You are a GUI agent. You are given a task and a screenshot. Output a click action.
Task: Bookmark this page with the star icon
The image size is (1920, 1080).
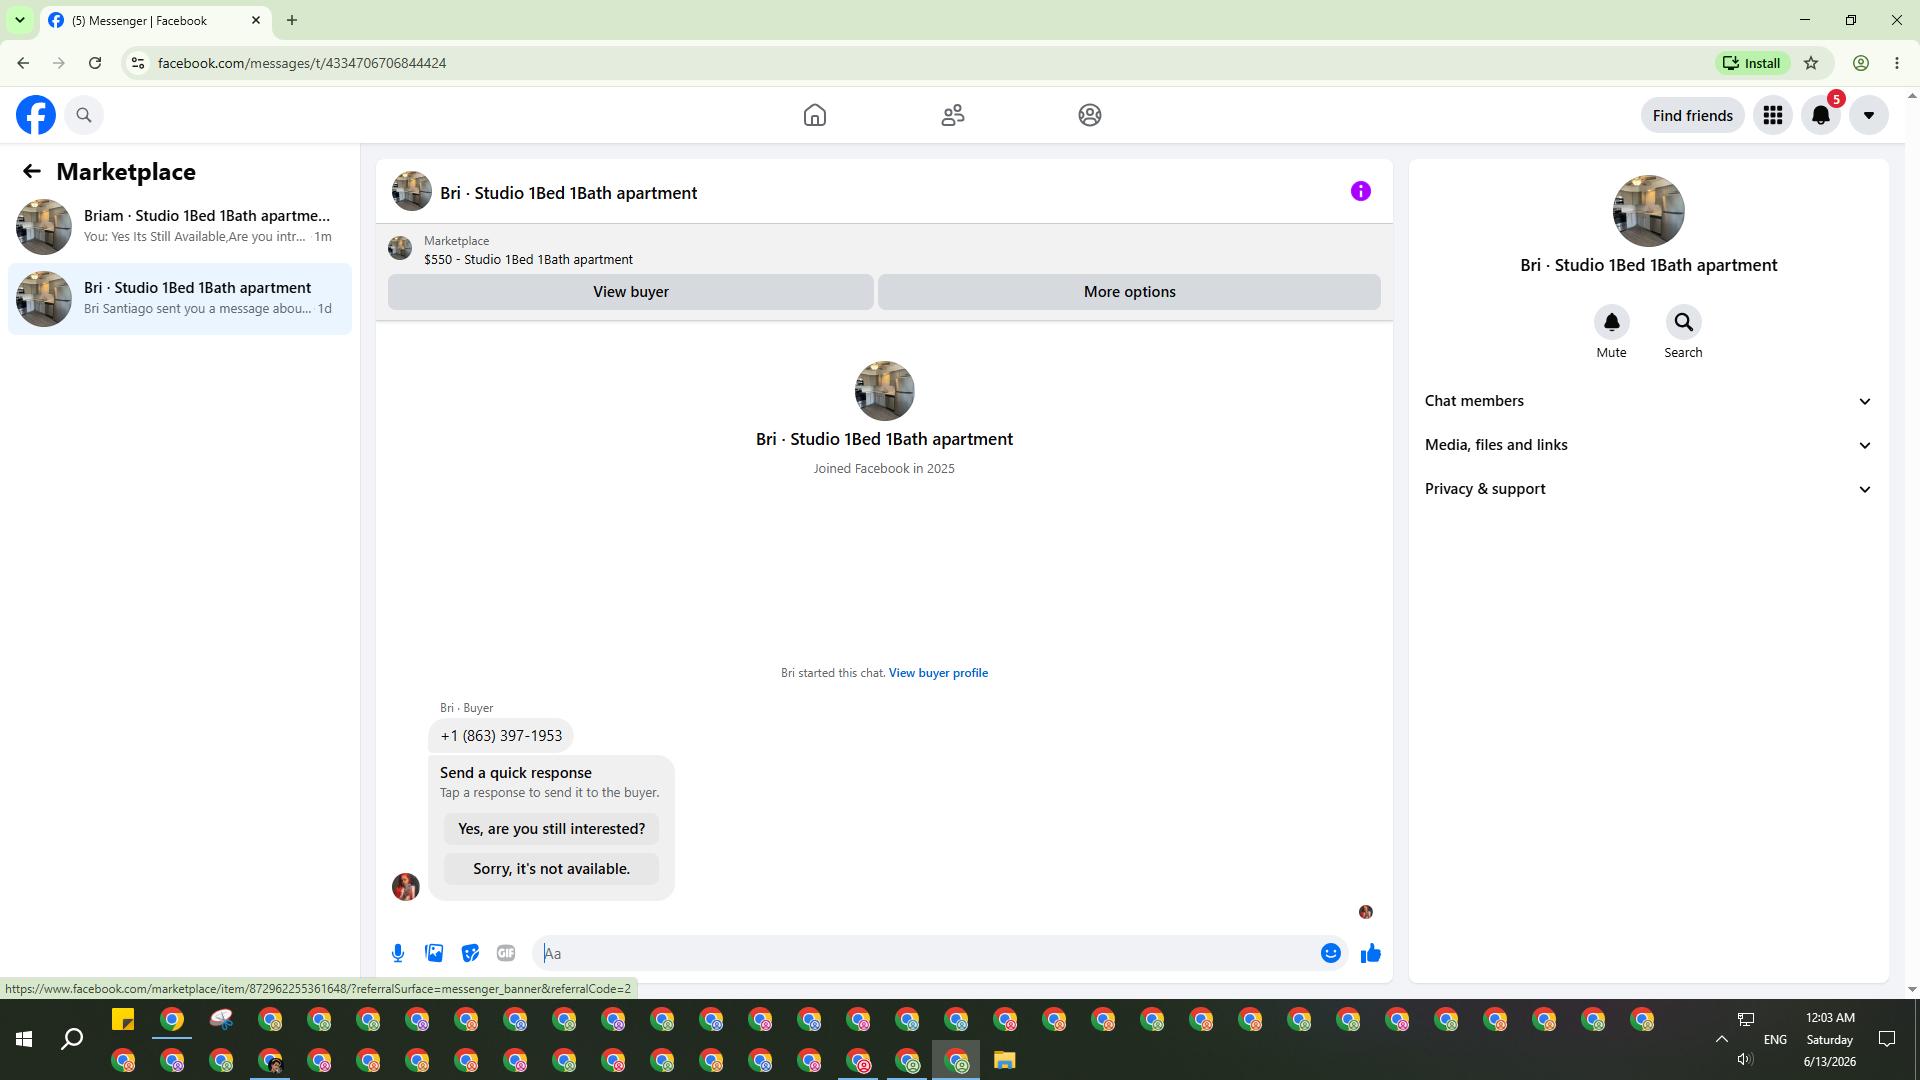pos(1811,63)
